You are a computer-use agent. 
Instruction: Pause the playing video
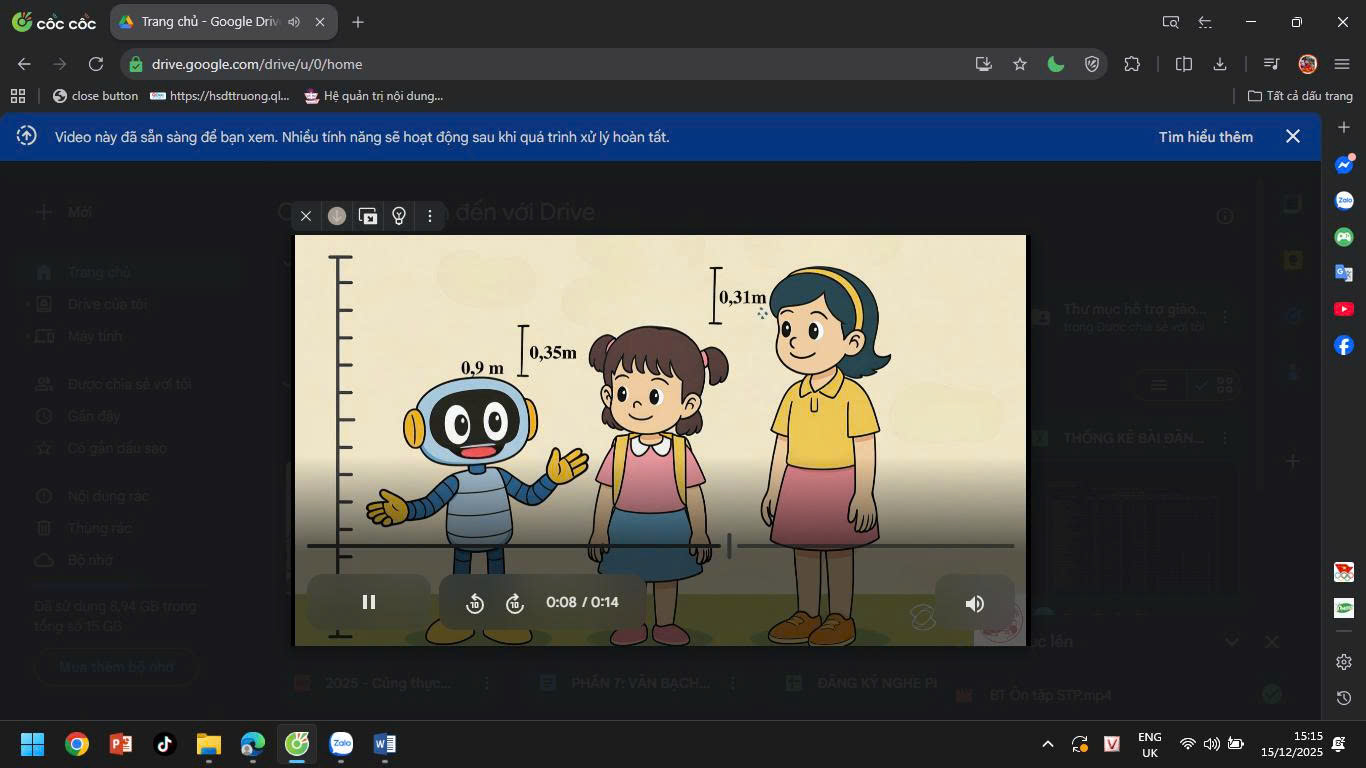[369, 602]
